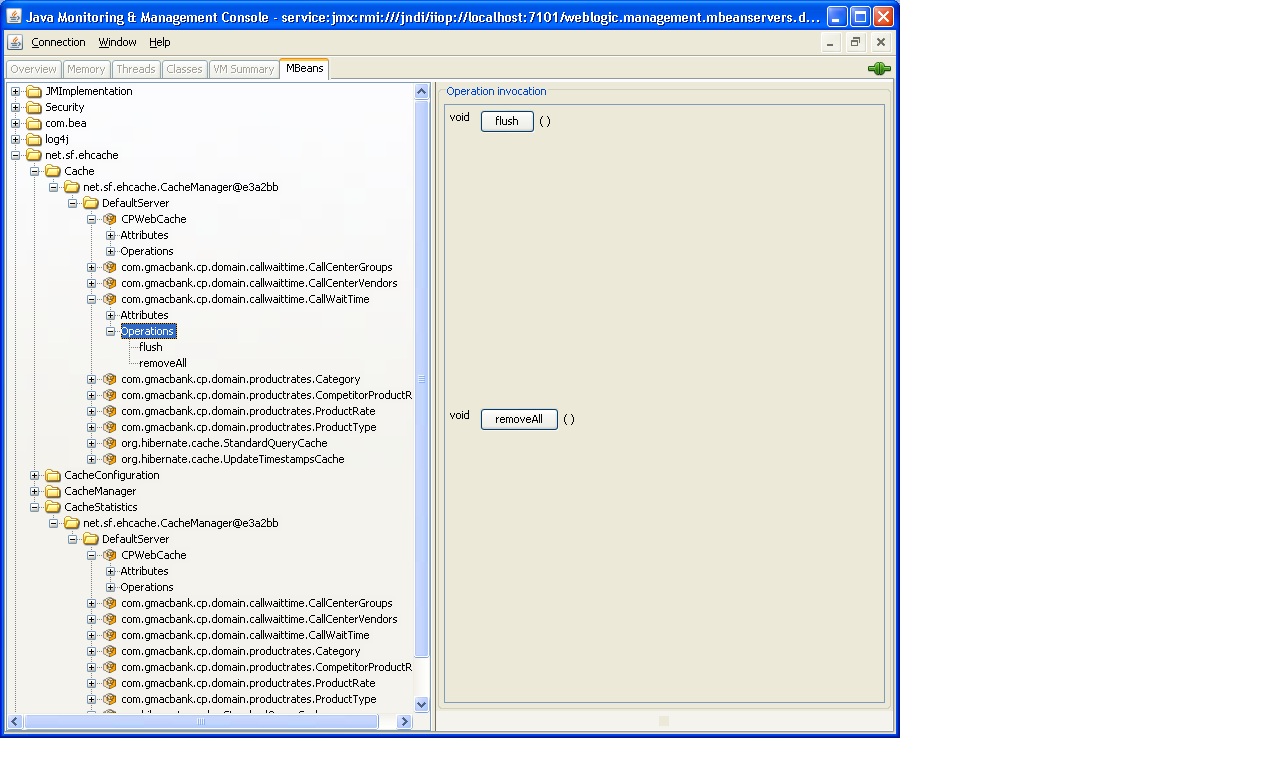Invoke the removeAll operation

(x=519, y=419)
